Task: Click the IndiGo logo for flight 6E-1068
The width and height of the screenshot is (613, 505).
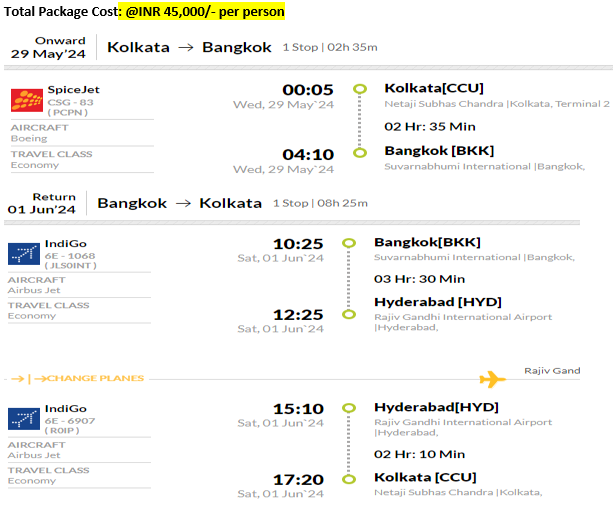Action: (24, 254)
